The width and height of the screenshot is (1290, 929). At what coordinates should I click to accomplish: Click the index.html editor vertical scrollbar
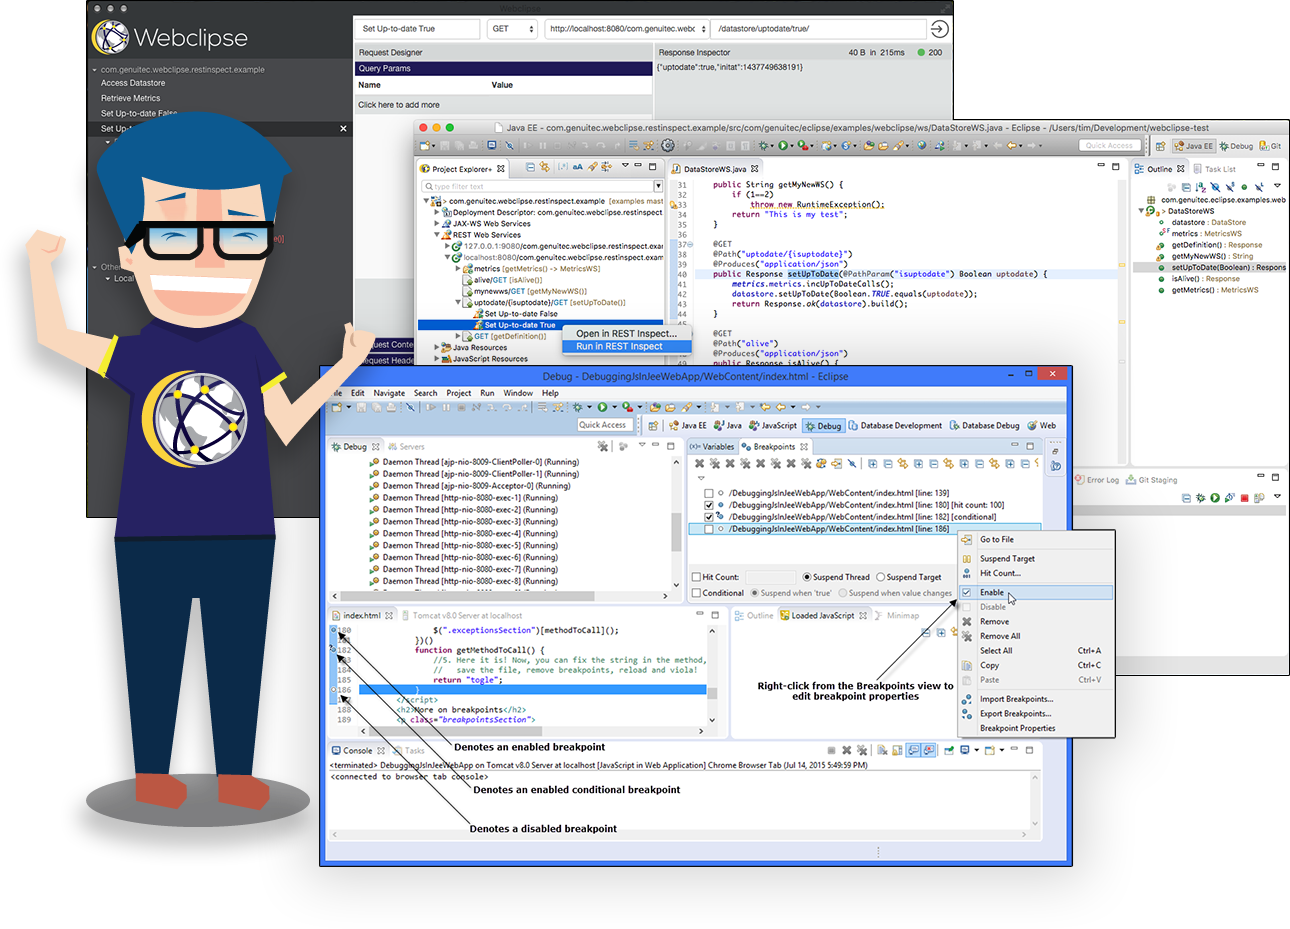click(712, 673)
